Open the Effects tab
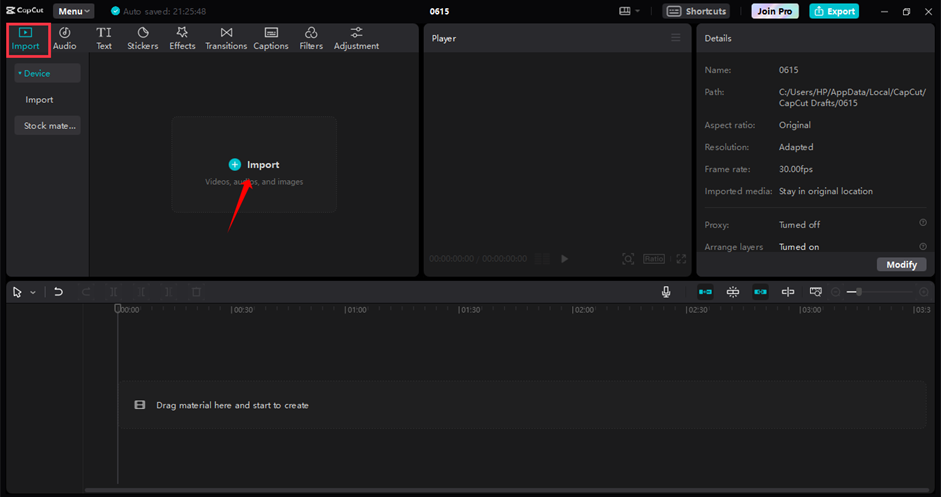 (182, 39)
